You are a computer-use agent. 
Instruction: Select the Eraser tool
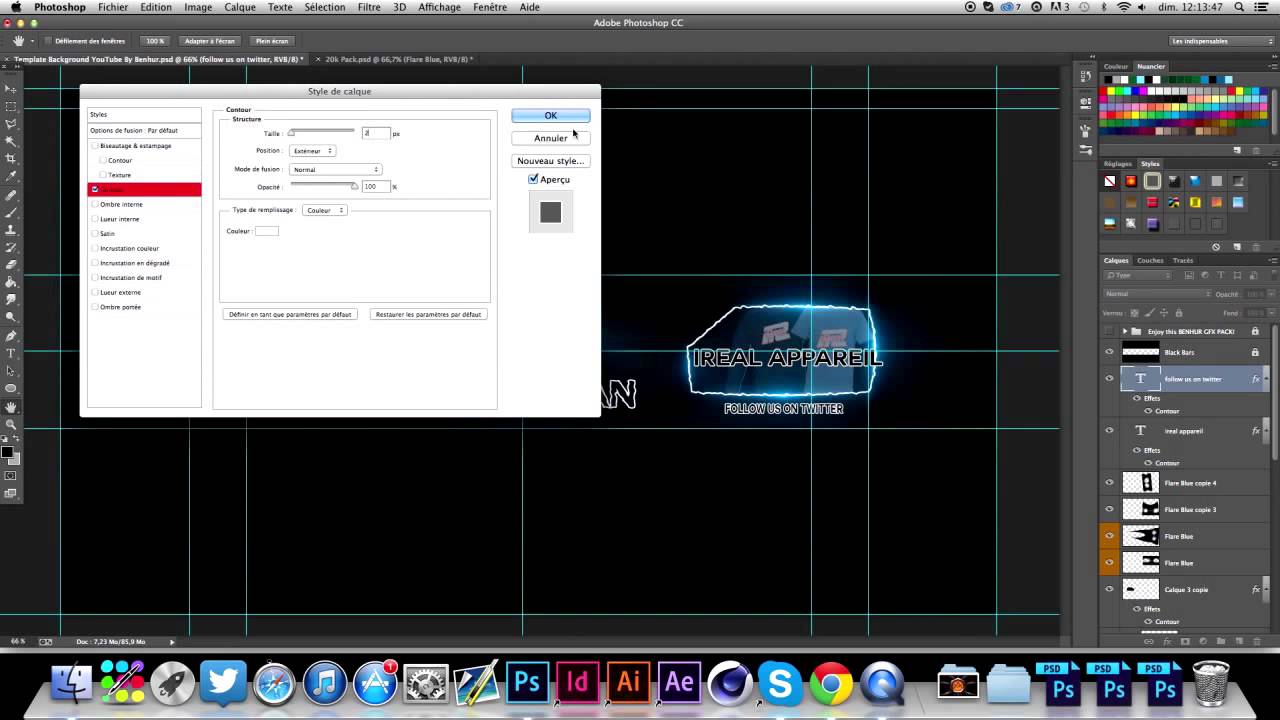pyautogui.click(x=11, y=265)
